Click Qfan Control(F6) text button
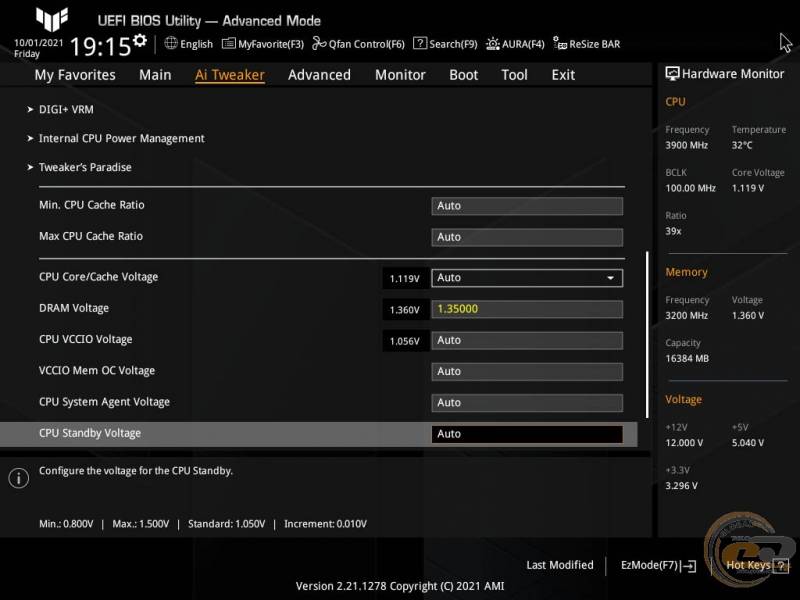 click(366, 44)
